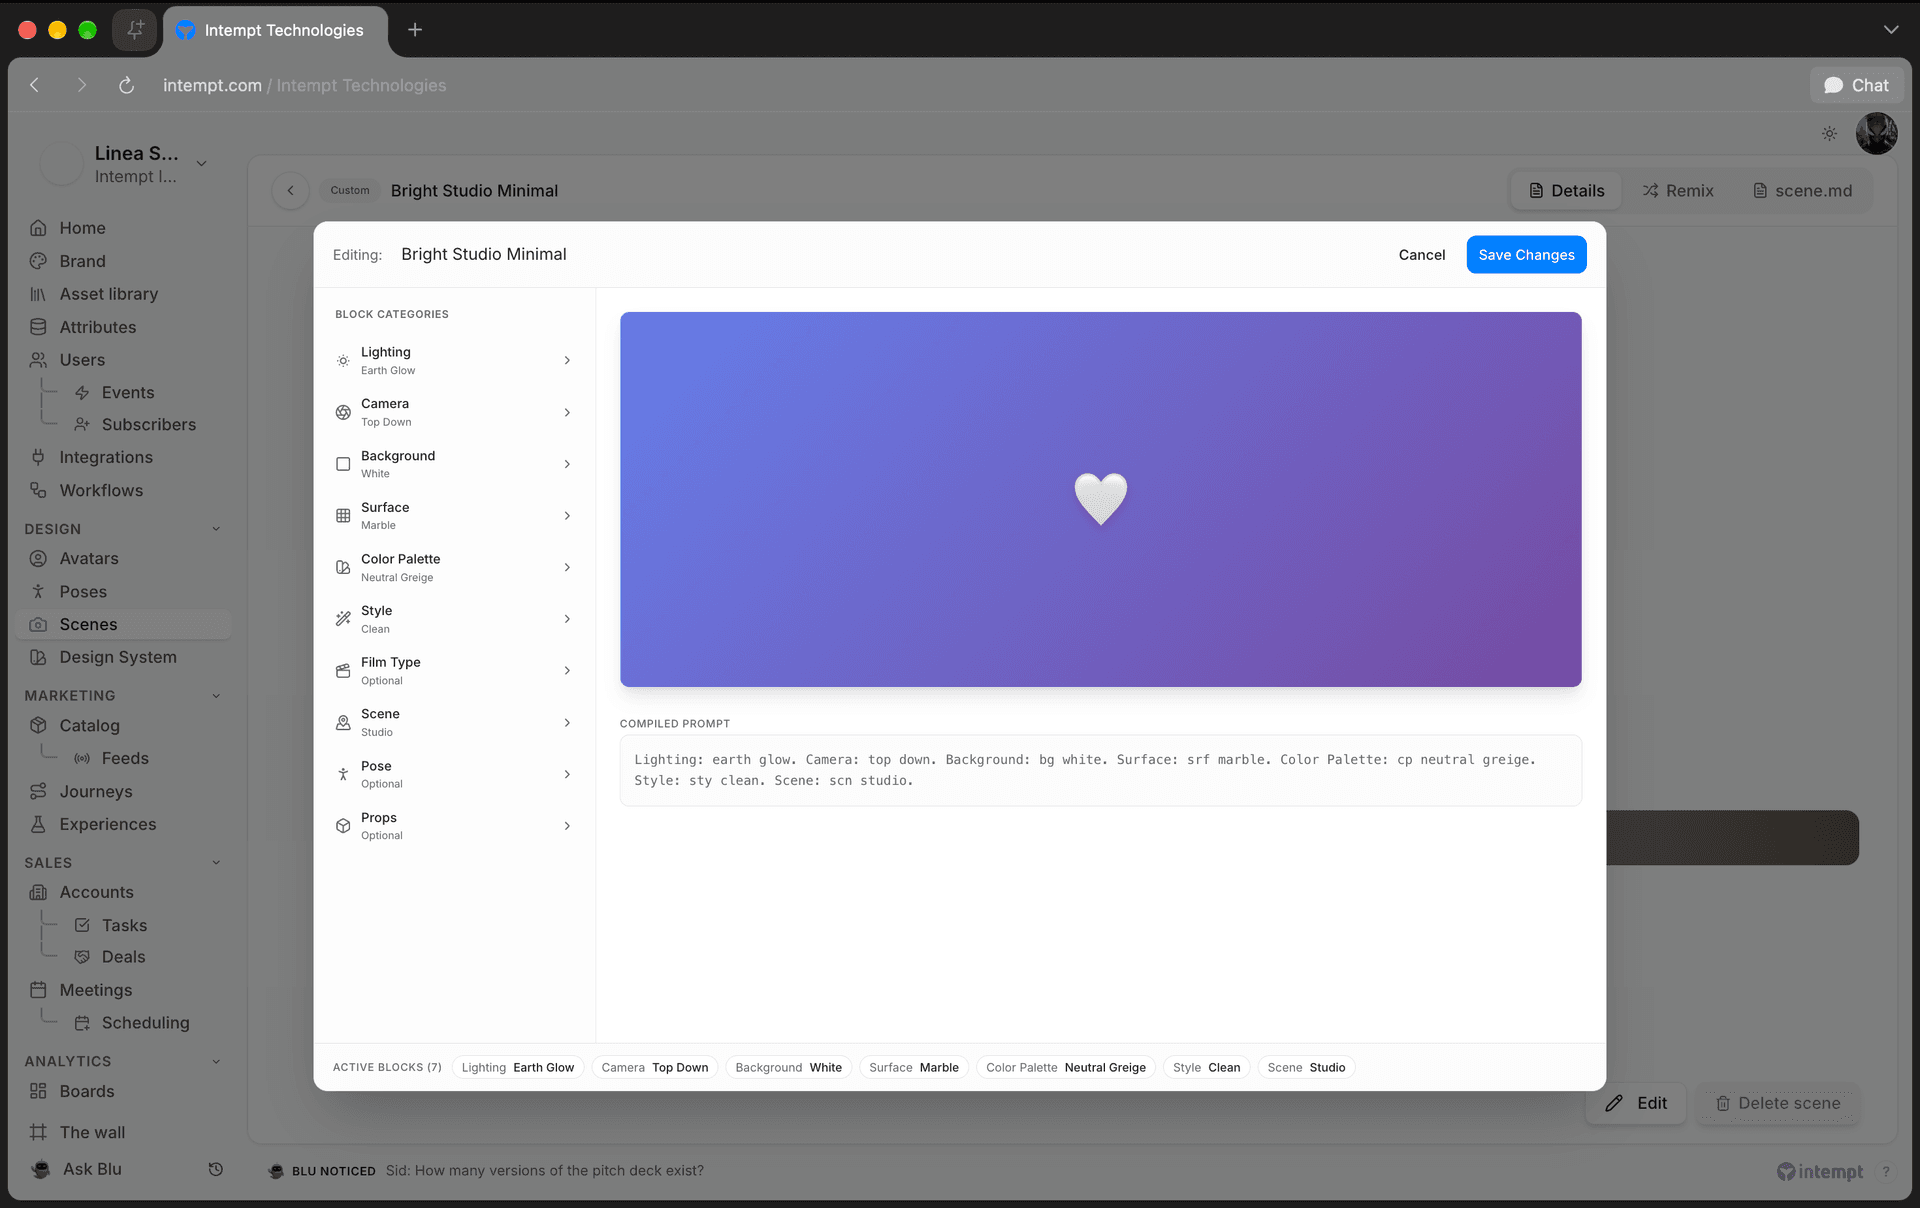Click the Color Palette swatch icon
Image resolution: width=1920 pixels, height=1208 pixels.
pyautogui.click(x=343, y=567)
